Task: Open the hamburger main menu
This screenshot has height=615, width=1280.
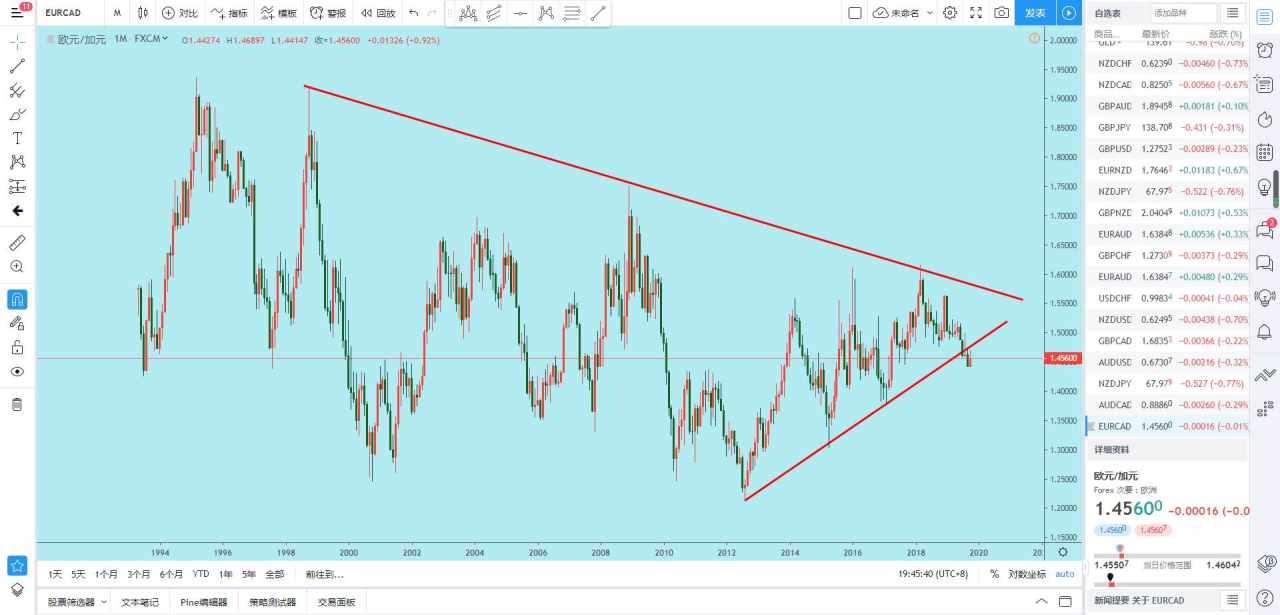Action: (x=18, y=13)
